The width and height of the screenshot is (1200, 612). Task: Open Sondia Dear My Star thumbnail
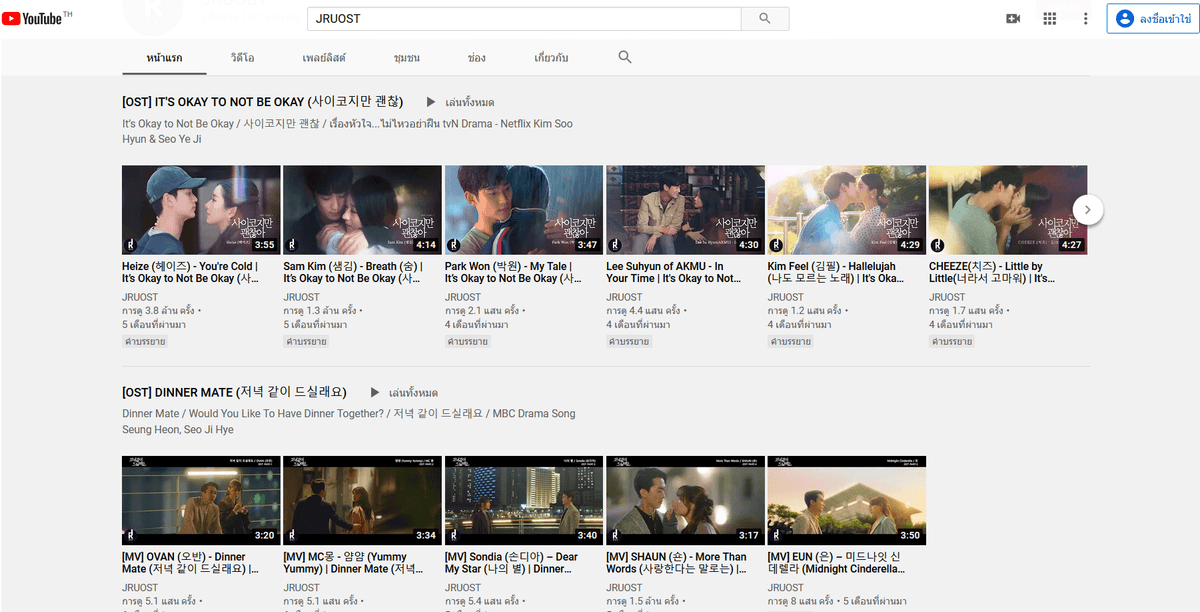524,500
